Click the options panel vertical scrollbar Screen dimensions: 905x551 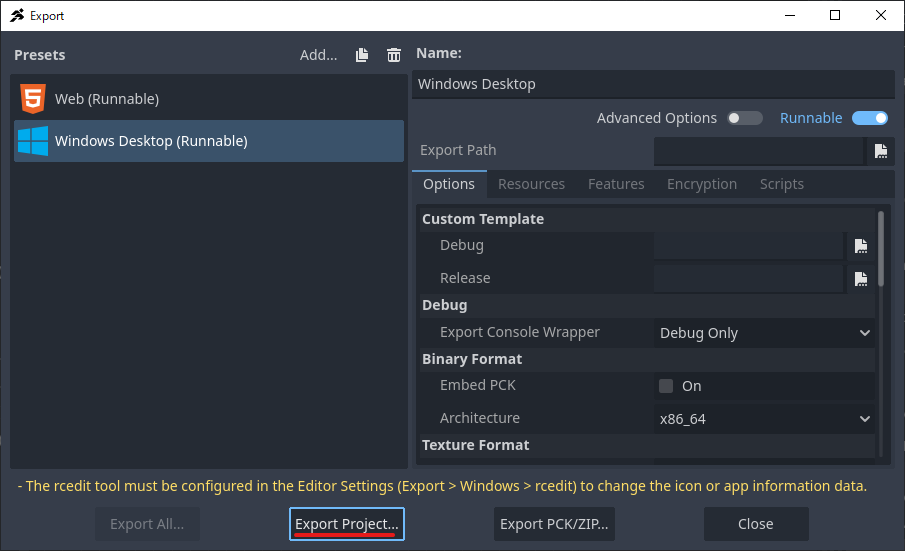881,249
